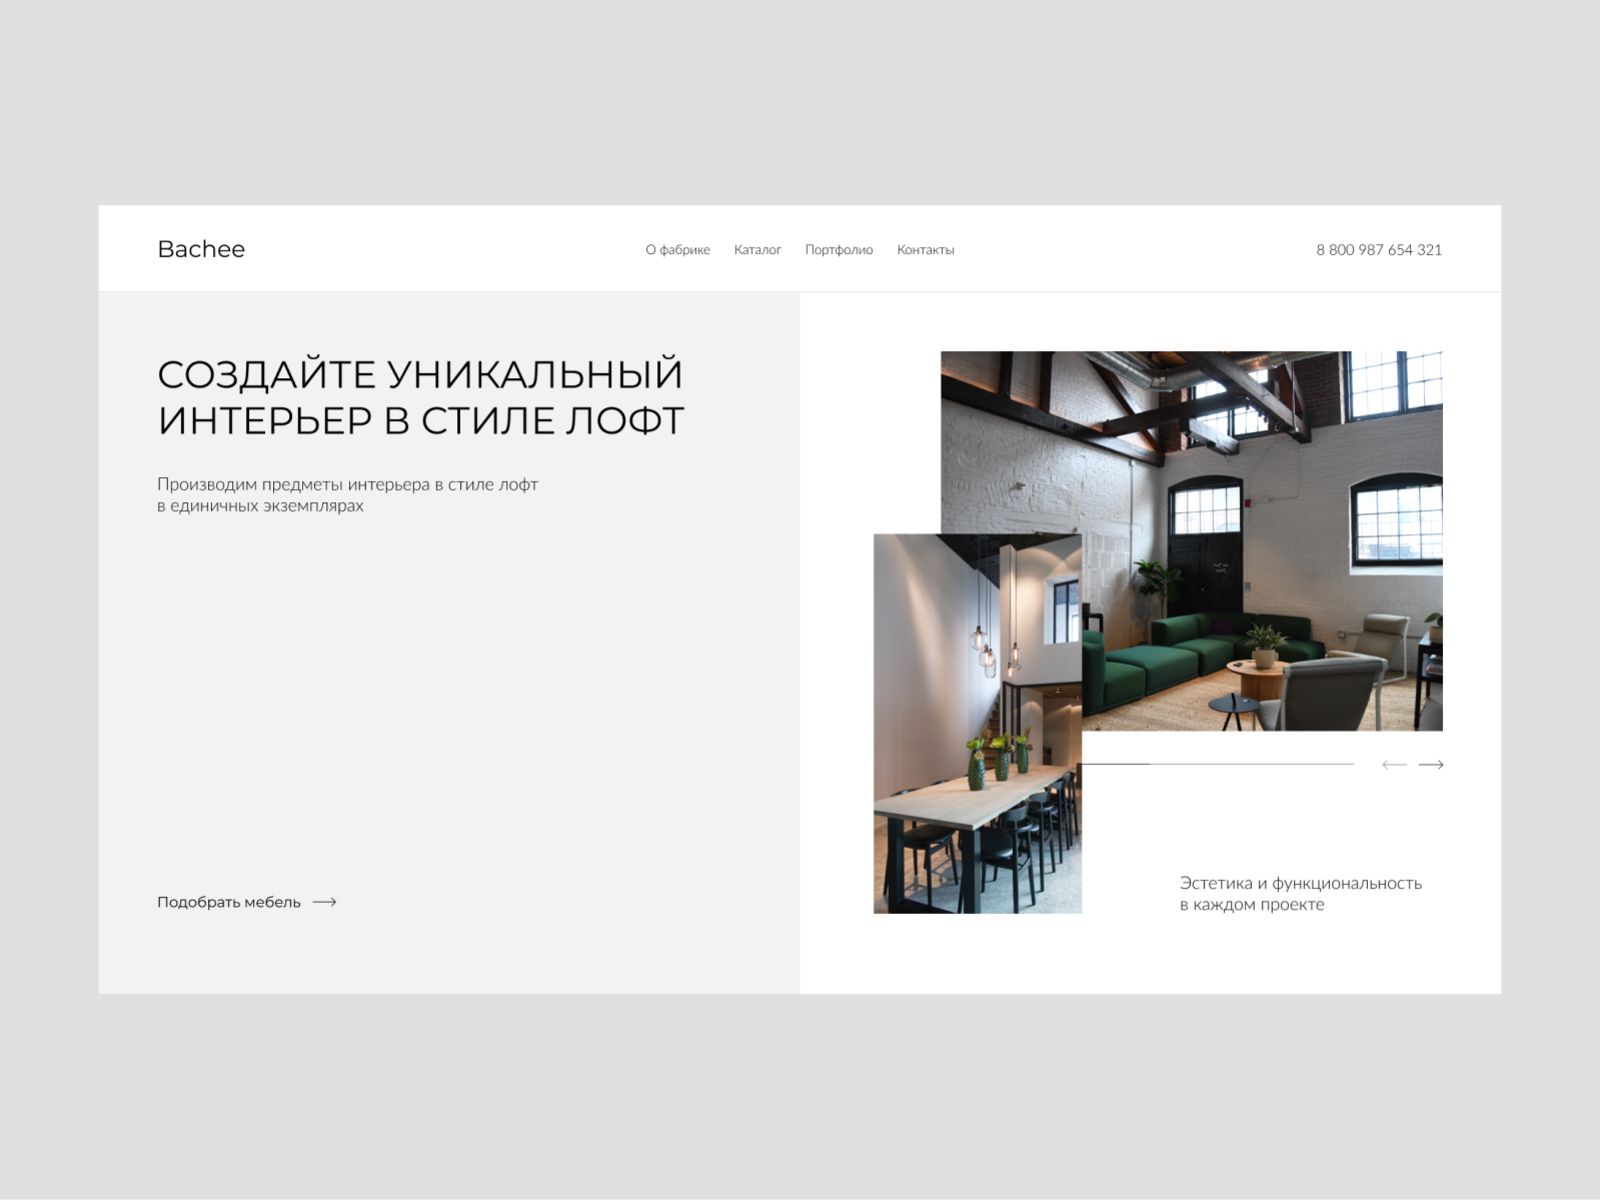Call the 8 800 987 654 321 number
This screenshot has width=1600, height=1200.
coord(1379,249)
